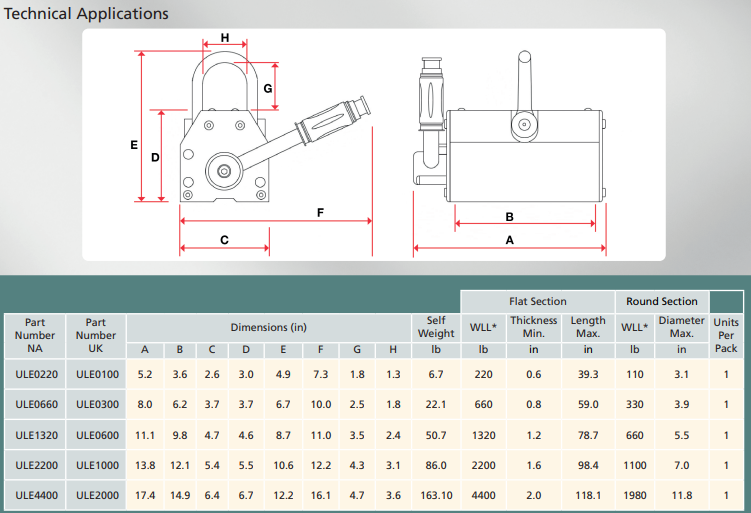This screenshot has width=751, height=513.
Task: Click the H dimension label above the shackle
Action: click(x=225, y=38)
